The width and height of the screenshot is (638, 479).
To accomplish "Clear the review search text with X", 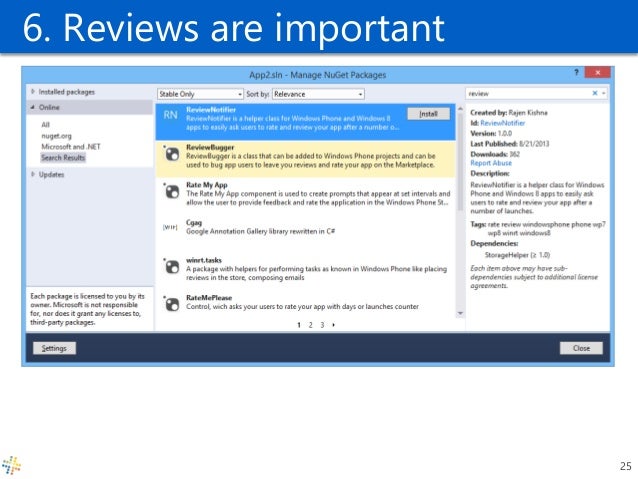I will (x=595, y=93).
